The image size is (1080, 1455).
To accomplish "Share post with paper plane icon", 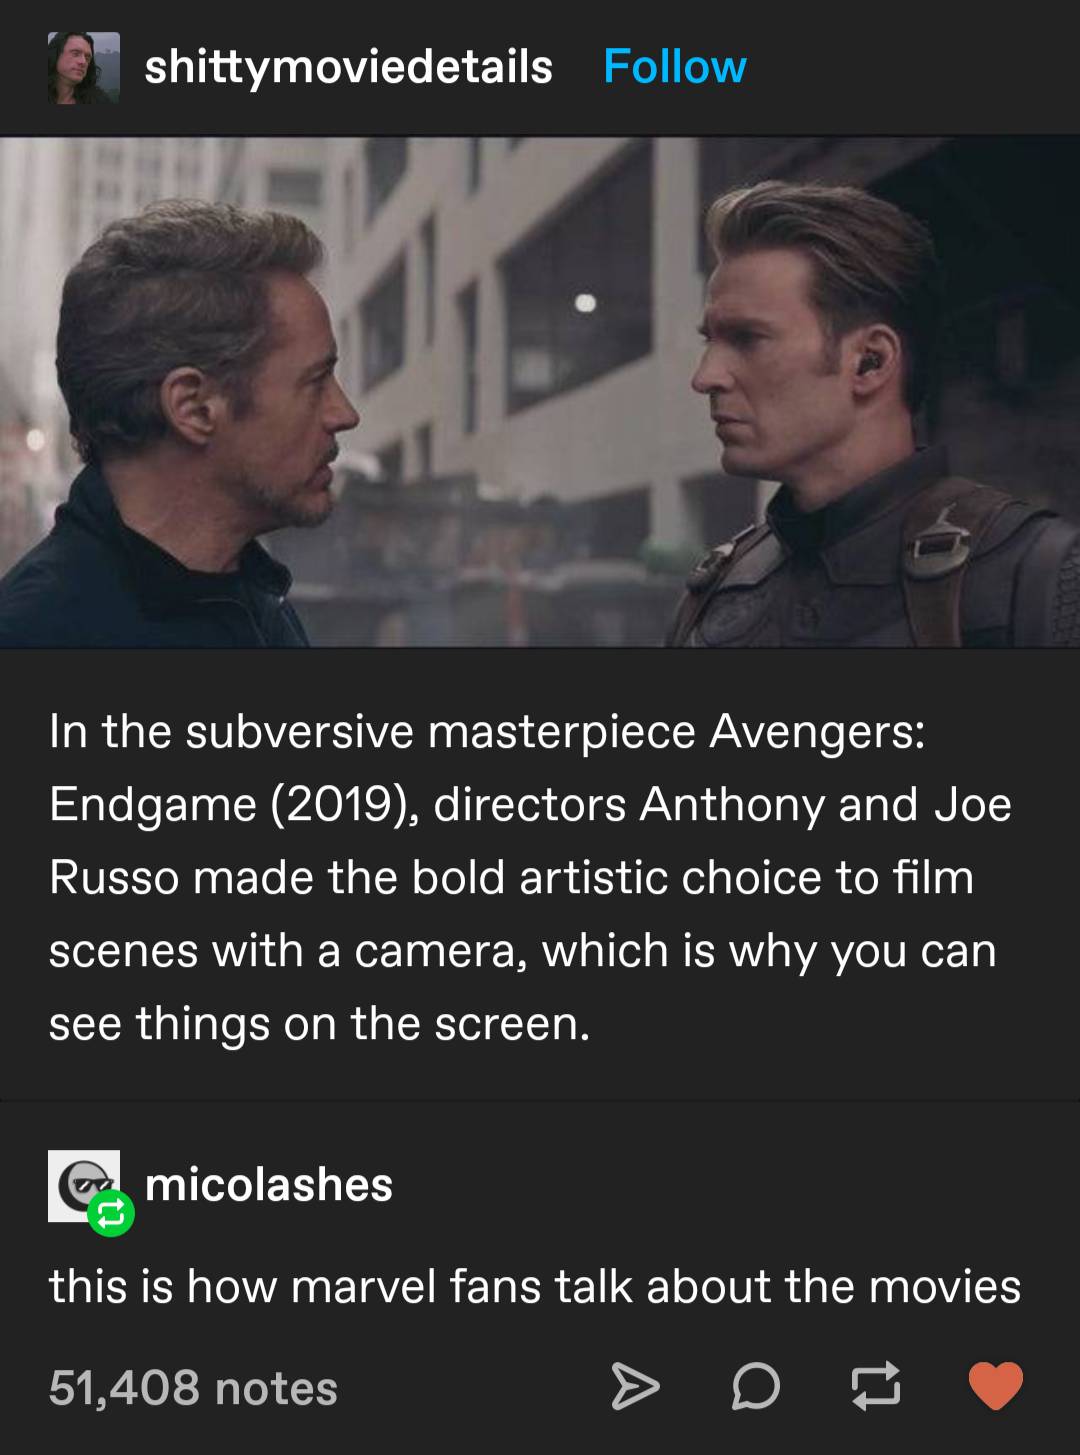I will pyautogui.click(x=636, y=1387).
